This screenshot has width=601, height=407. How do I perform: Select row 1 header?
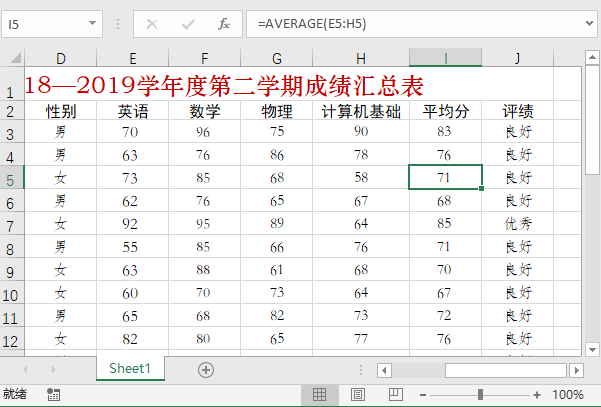pos(11,84)
